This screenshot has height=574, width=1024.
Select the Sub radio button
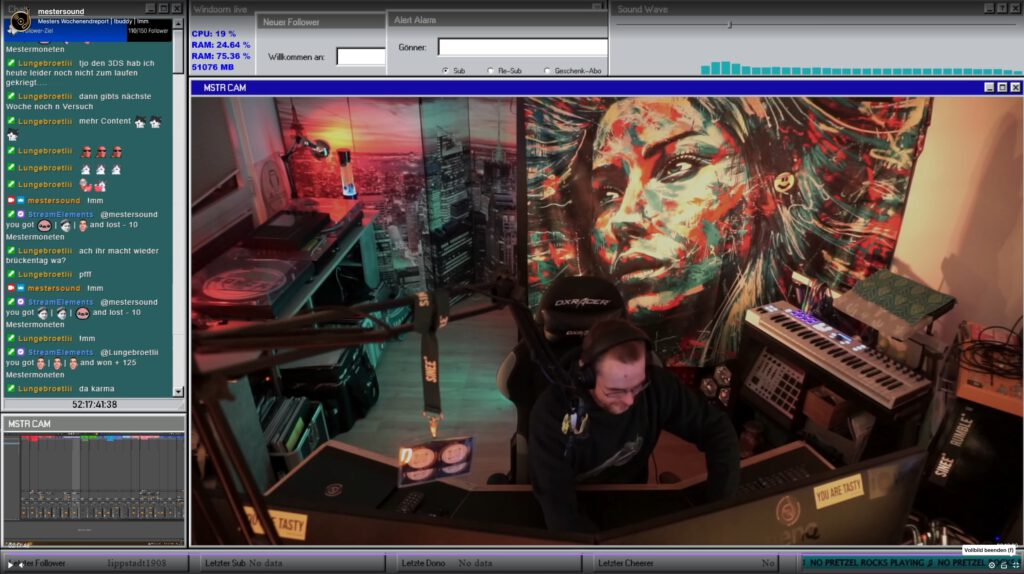[445, 71]
